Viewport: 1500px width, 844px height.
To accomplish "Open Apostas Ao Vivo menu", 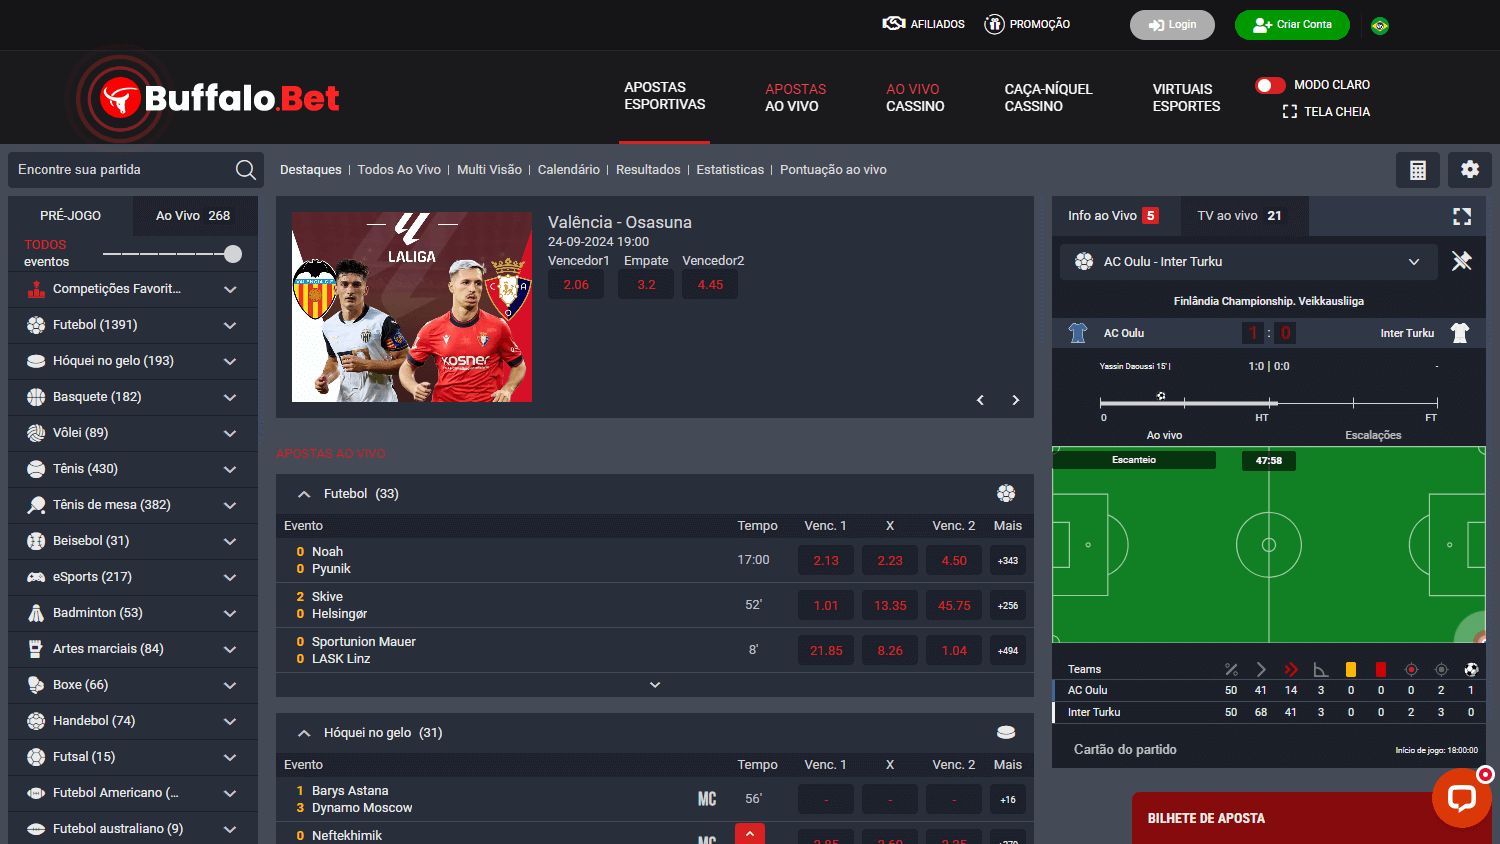I will (x=796, y=98).
